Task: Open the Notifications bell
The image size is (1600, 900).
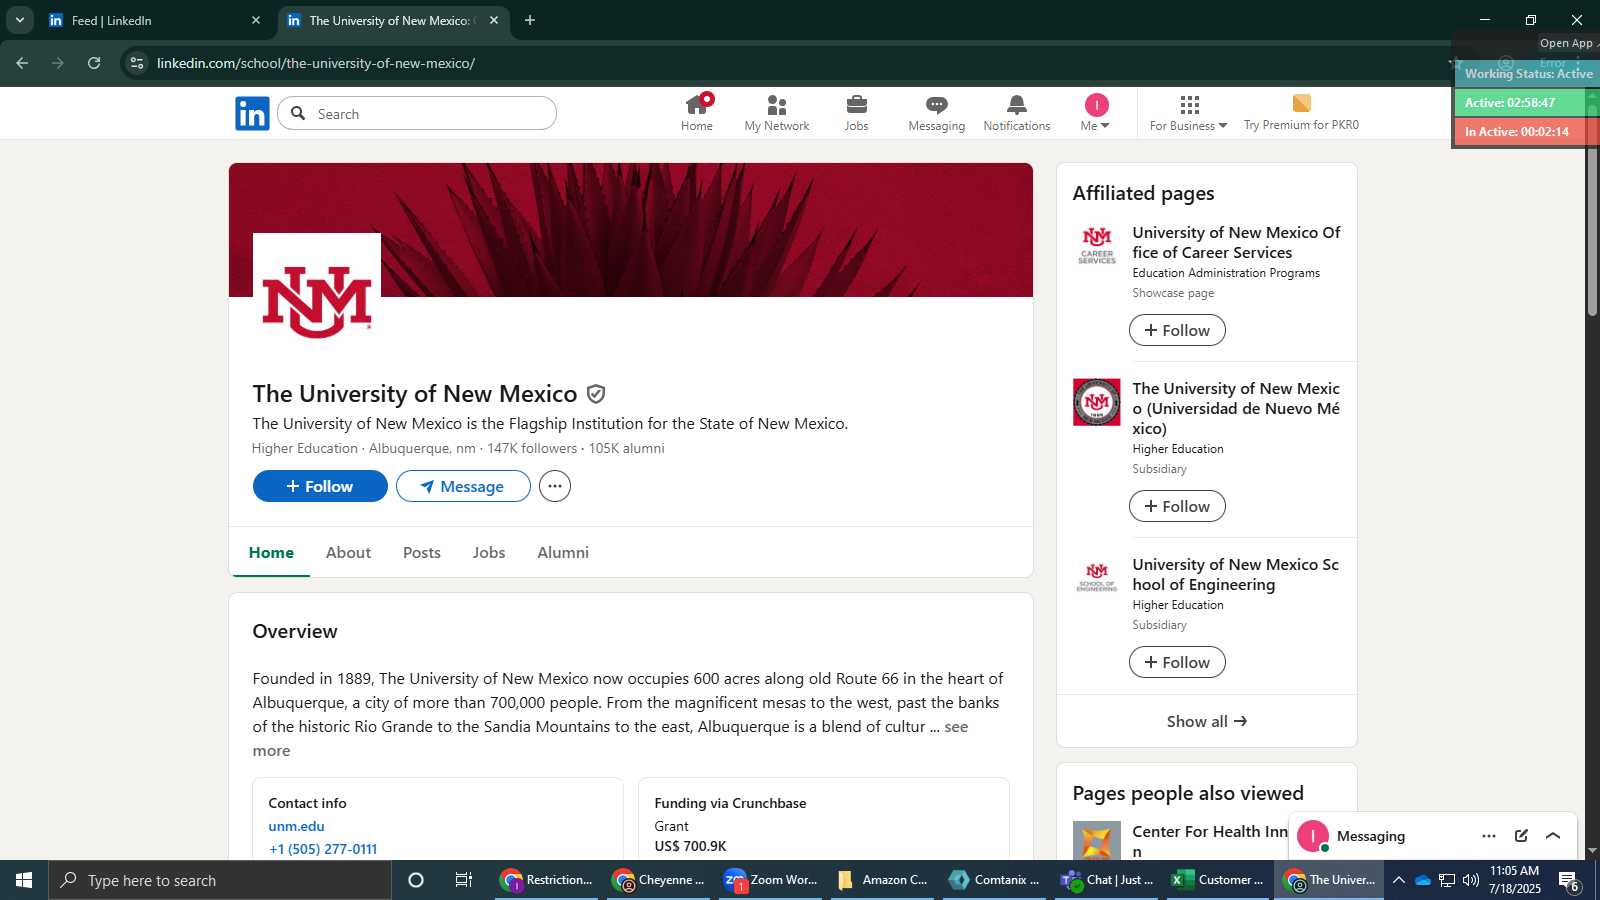Action: (x=1016, y=112)
